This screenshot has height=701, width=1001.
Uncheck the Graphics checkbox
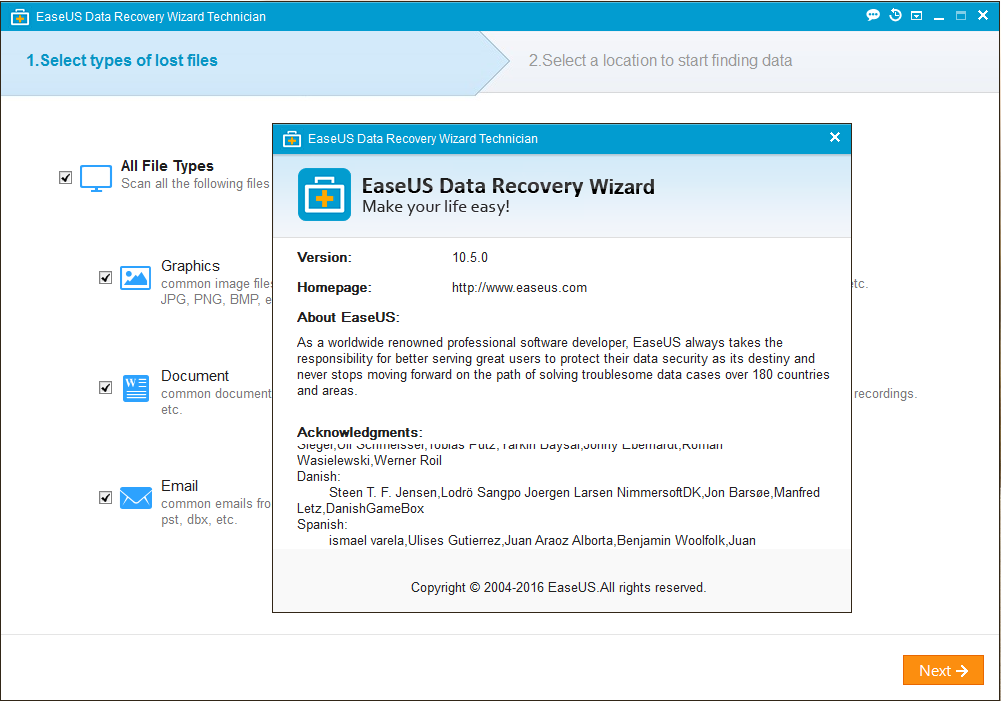click(x=105, y=278)
